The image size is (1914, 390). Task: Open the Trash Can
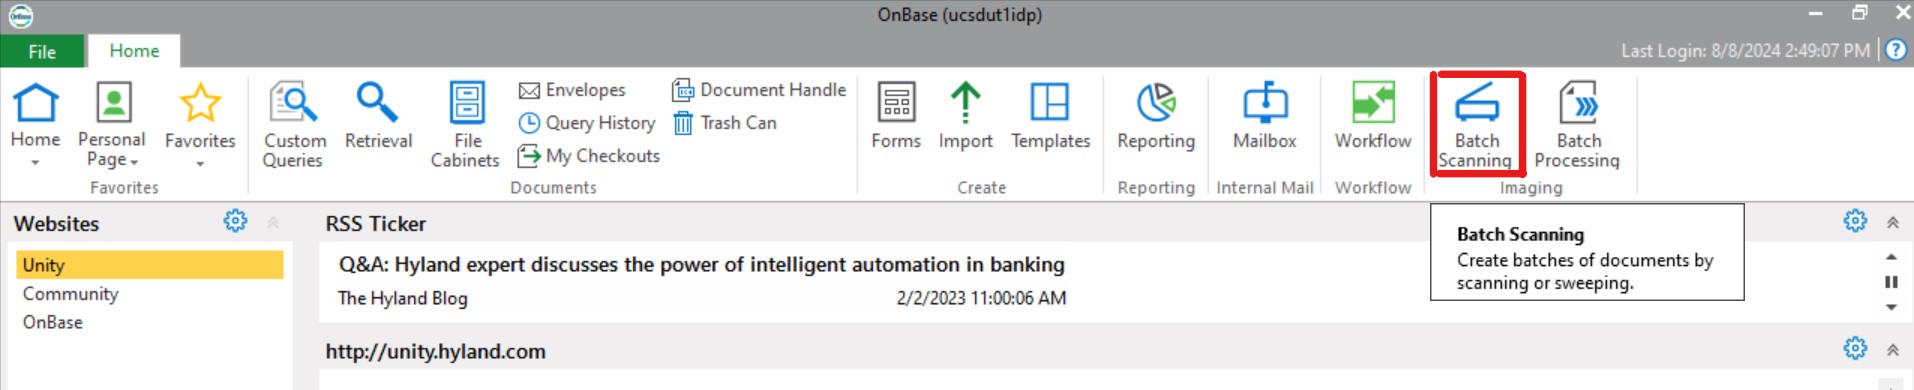point(725,123)
